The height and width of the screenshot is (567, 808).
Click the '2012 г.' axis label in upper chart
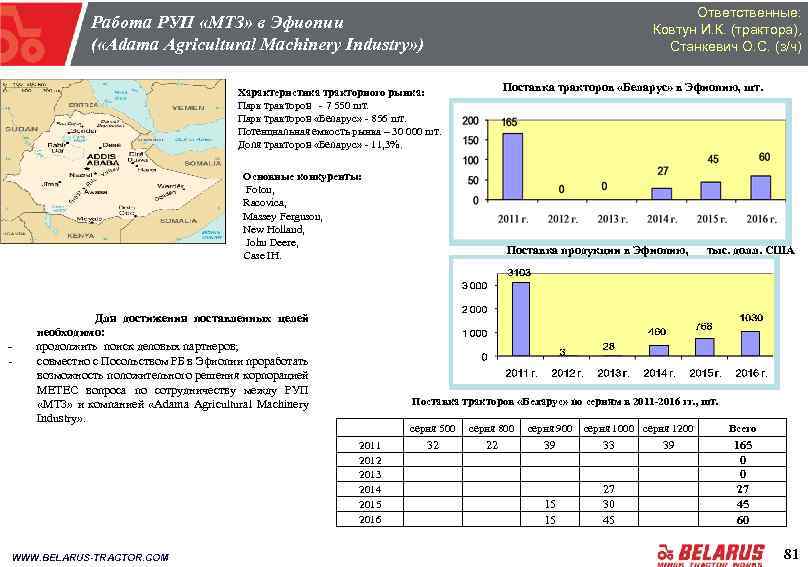coord(562,219)
